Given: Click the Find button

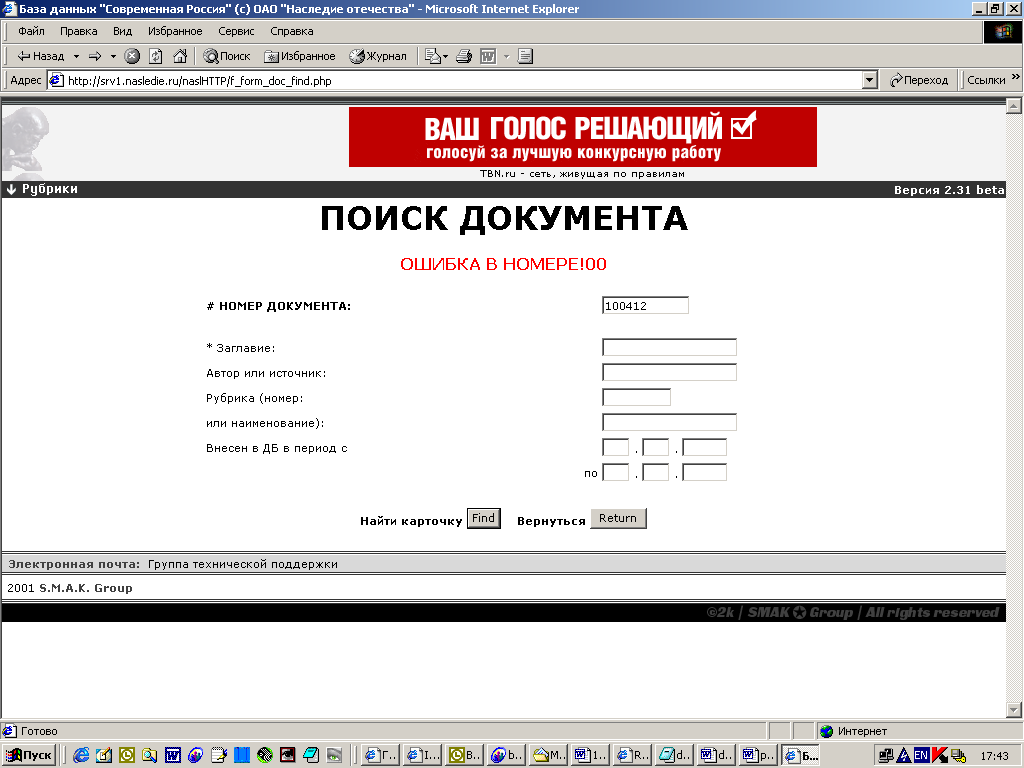Looking at the screenshot, I should tap(484, 519).
